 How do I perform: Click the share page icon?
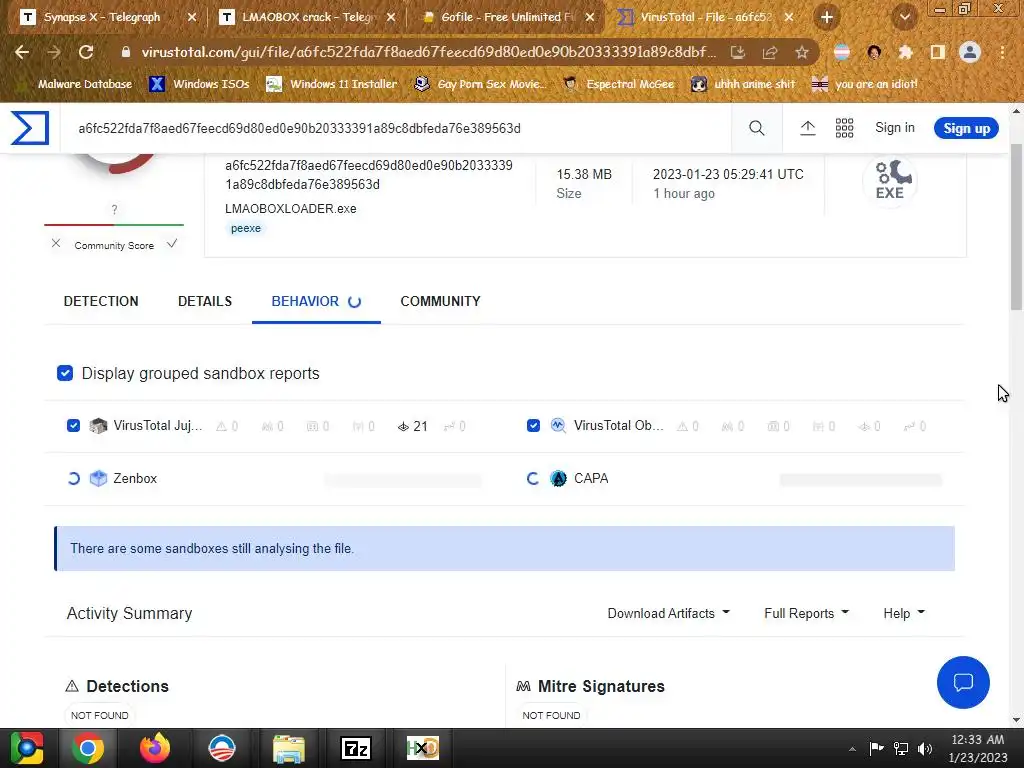(770, 52)
